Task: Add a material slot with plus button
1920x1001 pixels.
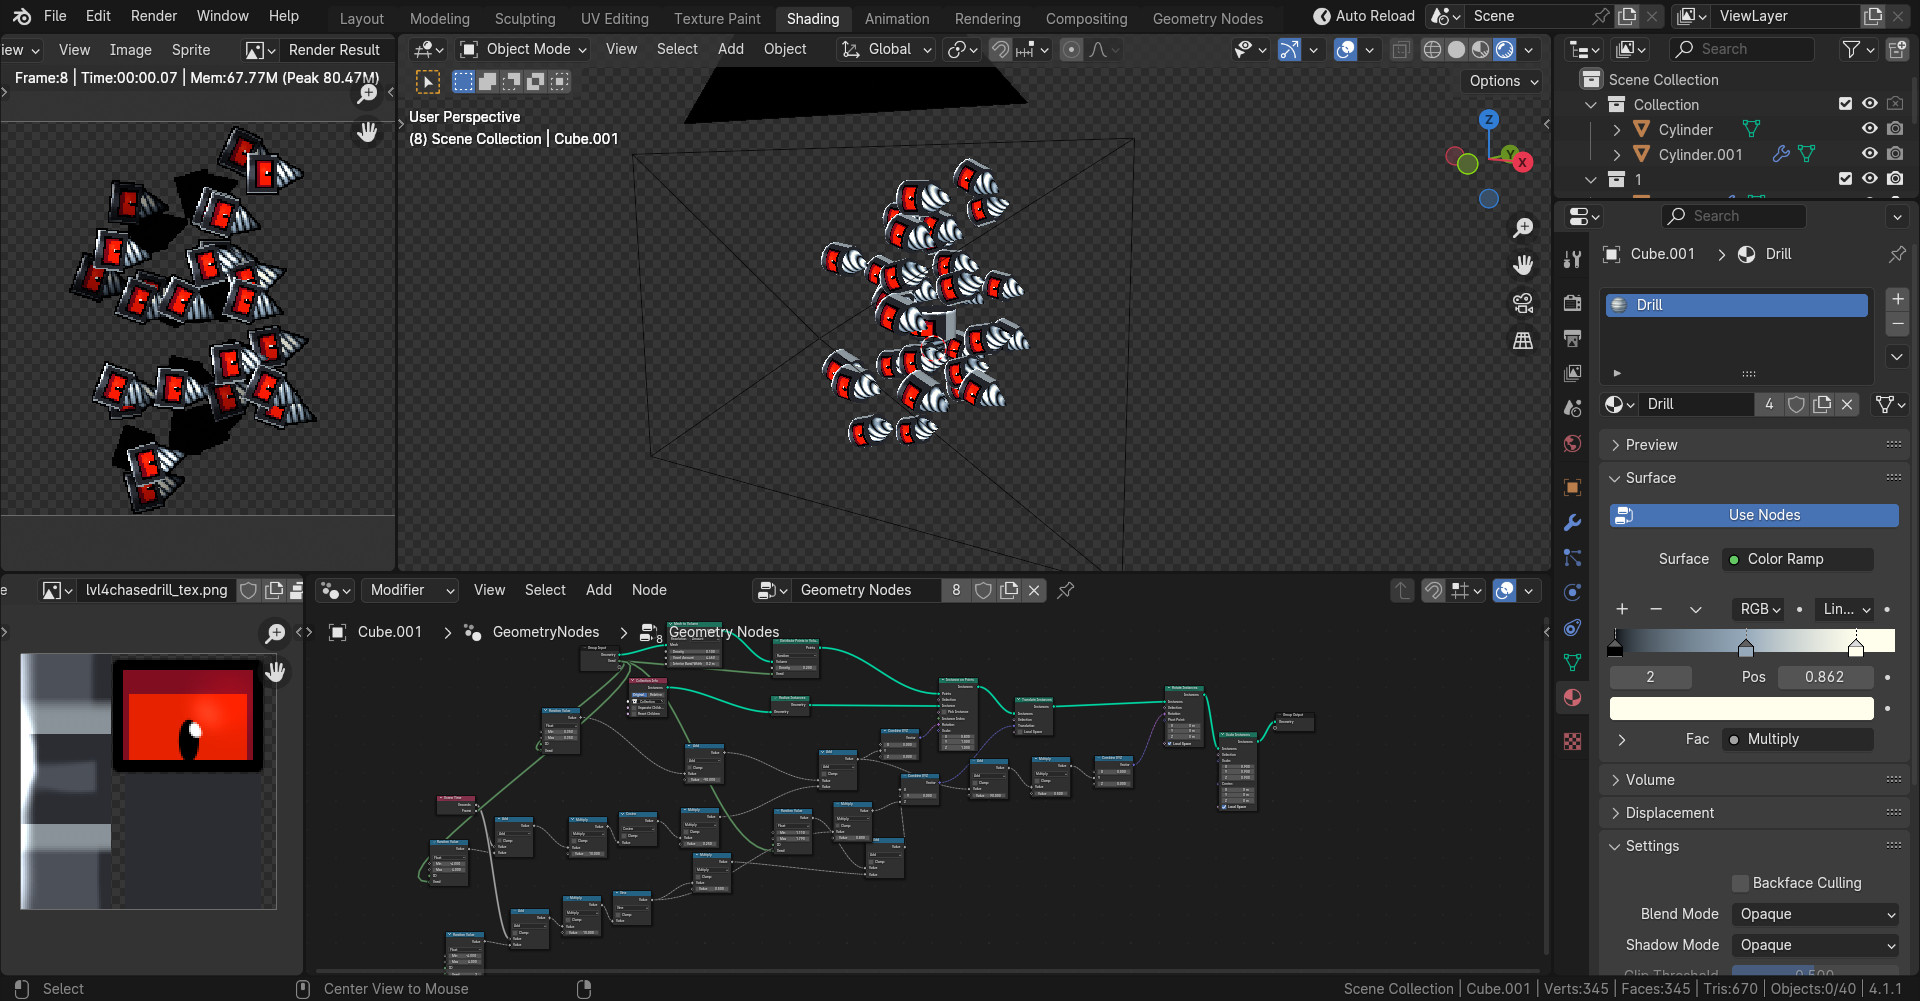Action: 1897,299
